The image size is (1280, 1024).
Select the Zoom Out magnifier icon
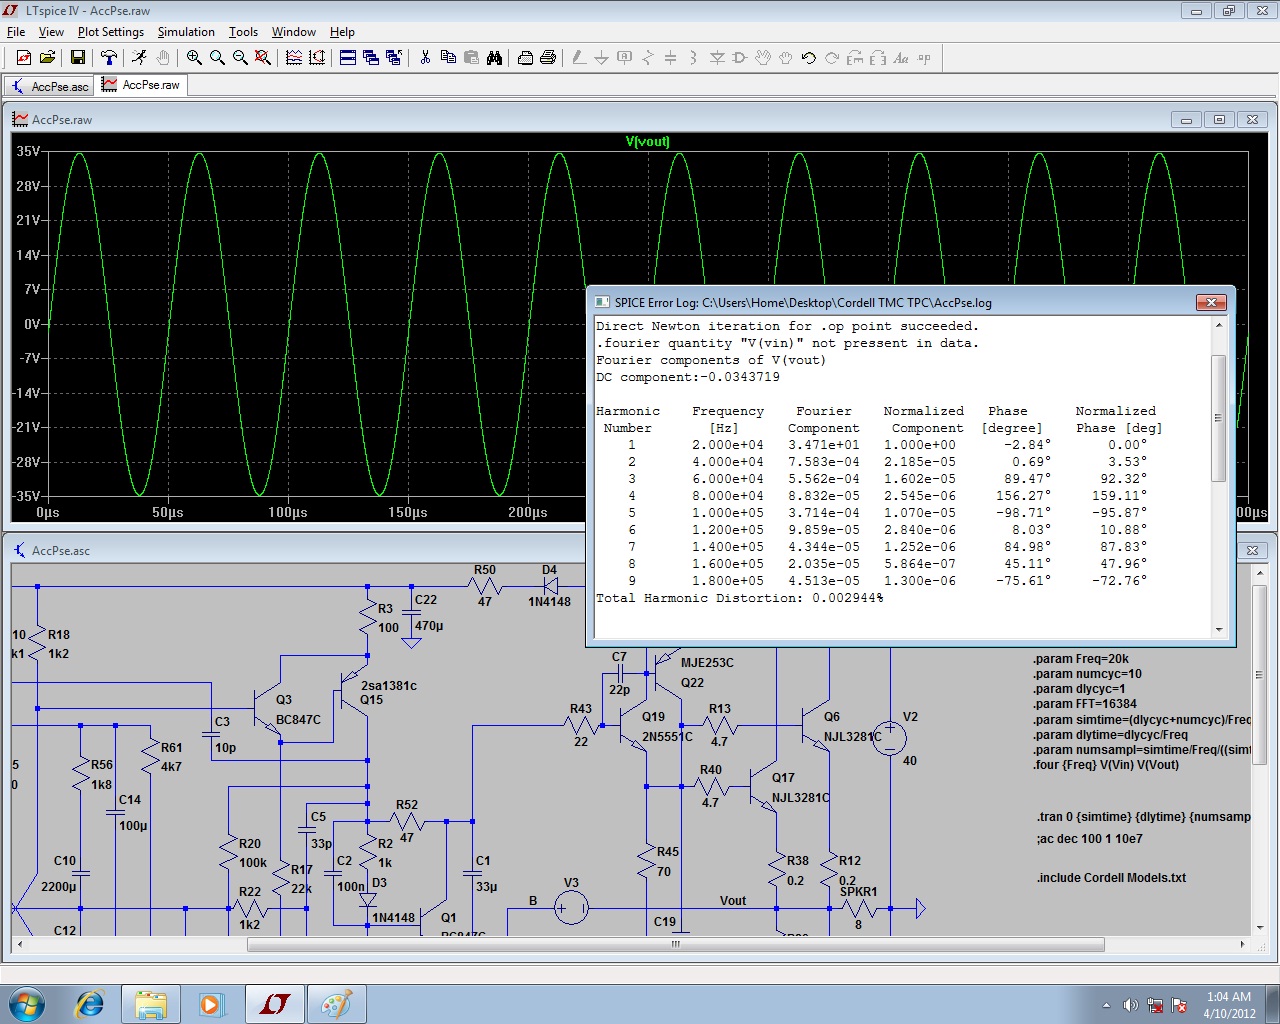tap(240, 58)
